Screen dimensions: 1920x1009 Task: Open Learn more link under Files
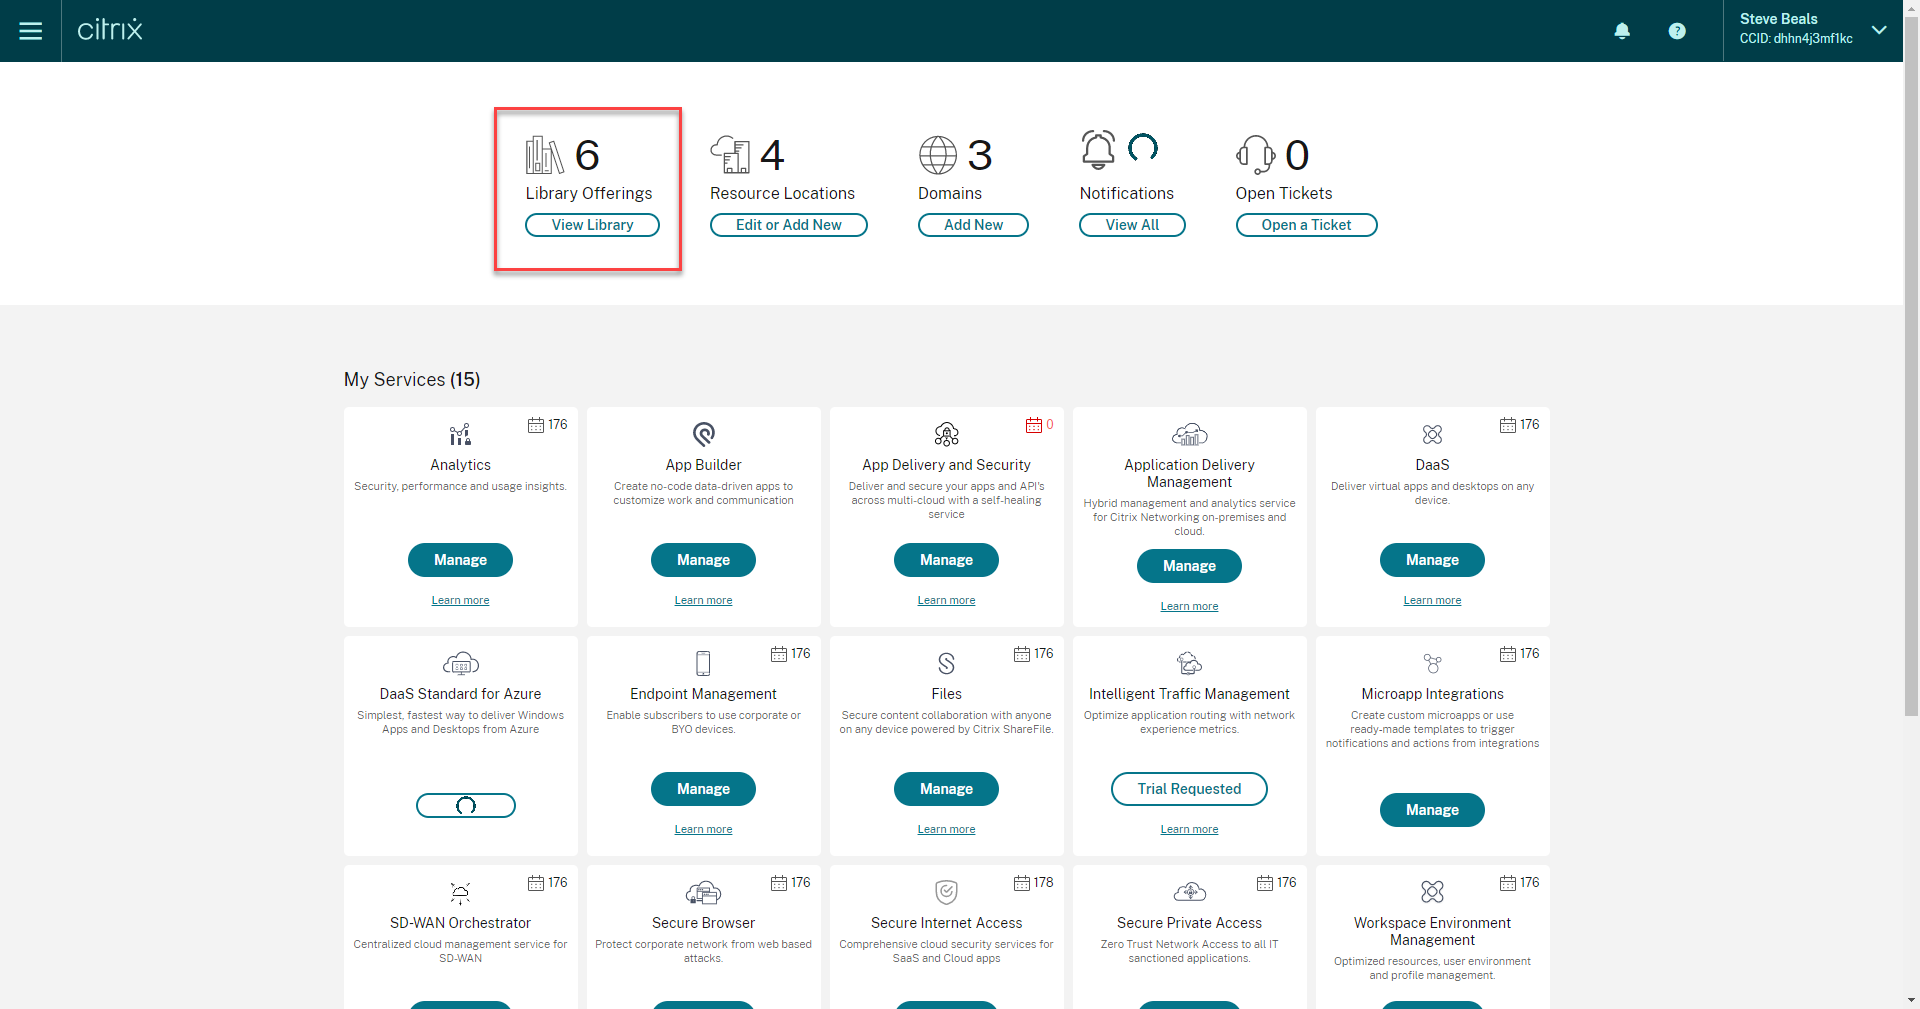[946, 830]
